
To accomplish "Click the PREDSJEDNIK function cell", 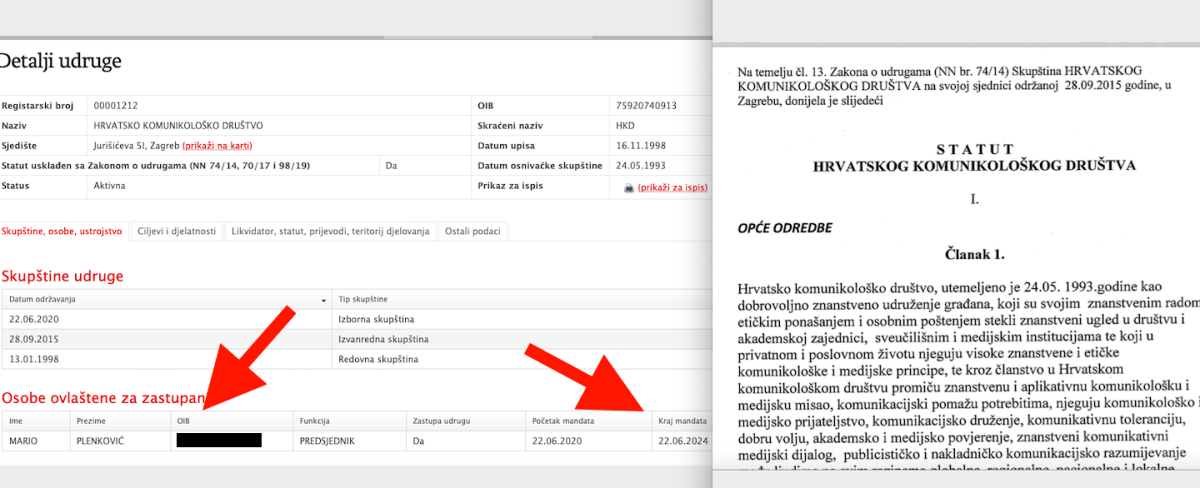I will [350, 440].
